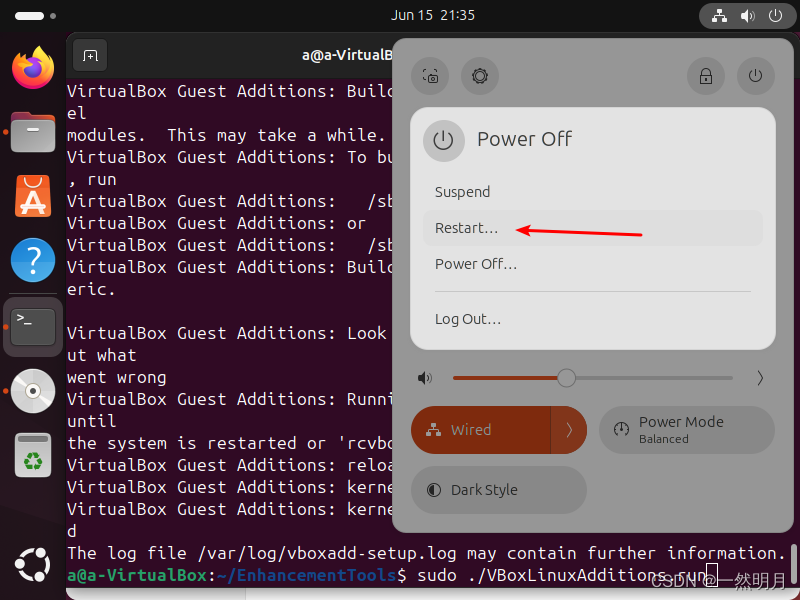Click the power icon in quick settings
Viewport: 800px width, 600px height.
point(756,76)
